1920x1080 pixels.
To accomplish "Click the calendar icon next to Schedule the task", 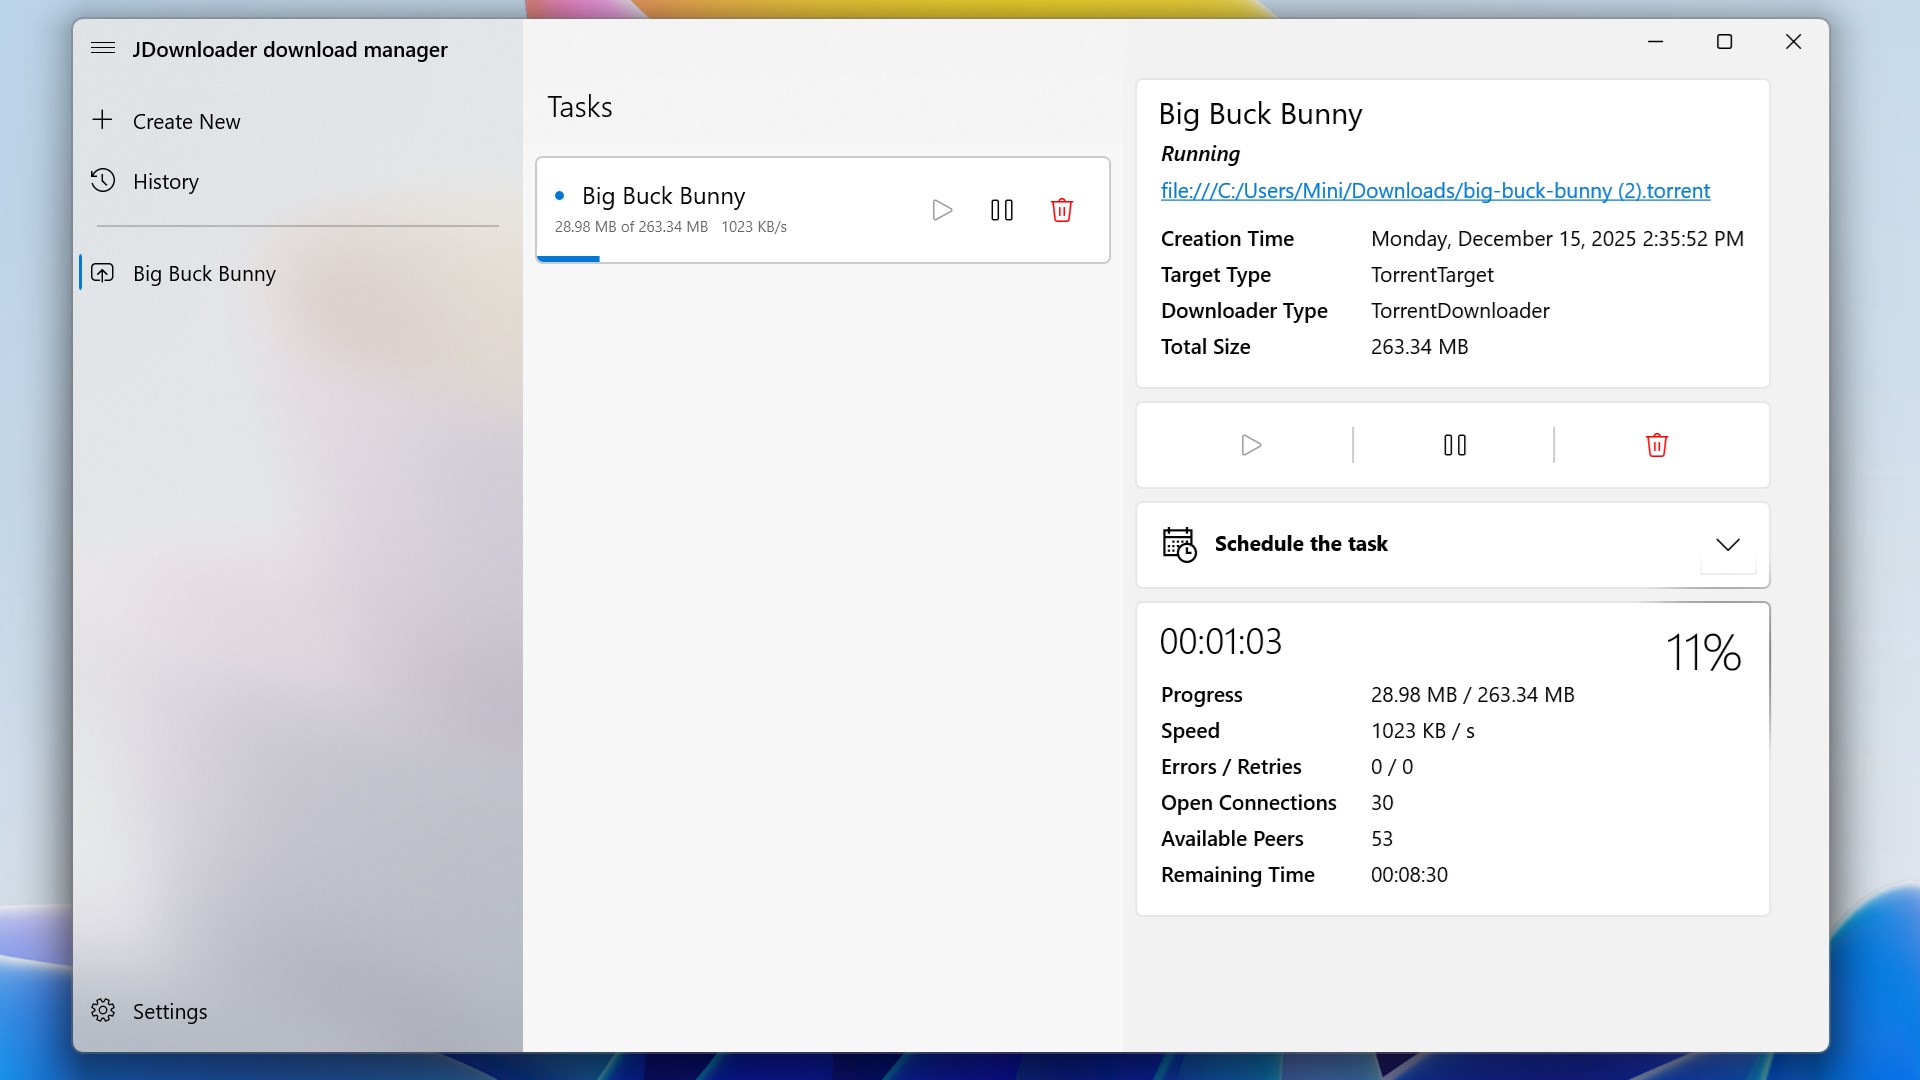I will point(1180,545).
